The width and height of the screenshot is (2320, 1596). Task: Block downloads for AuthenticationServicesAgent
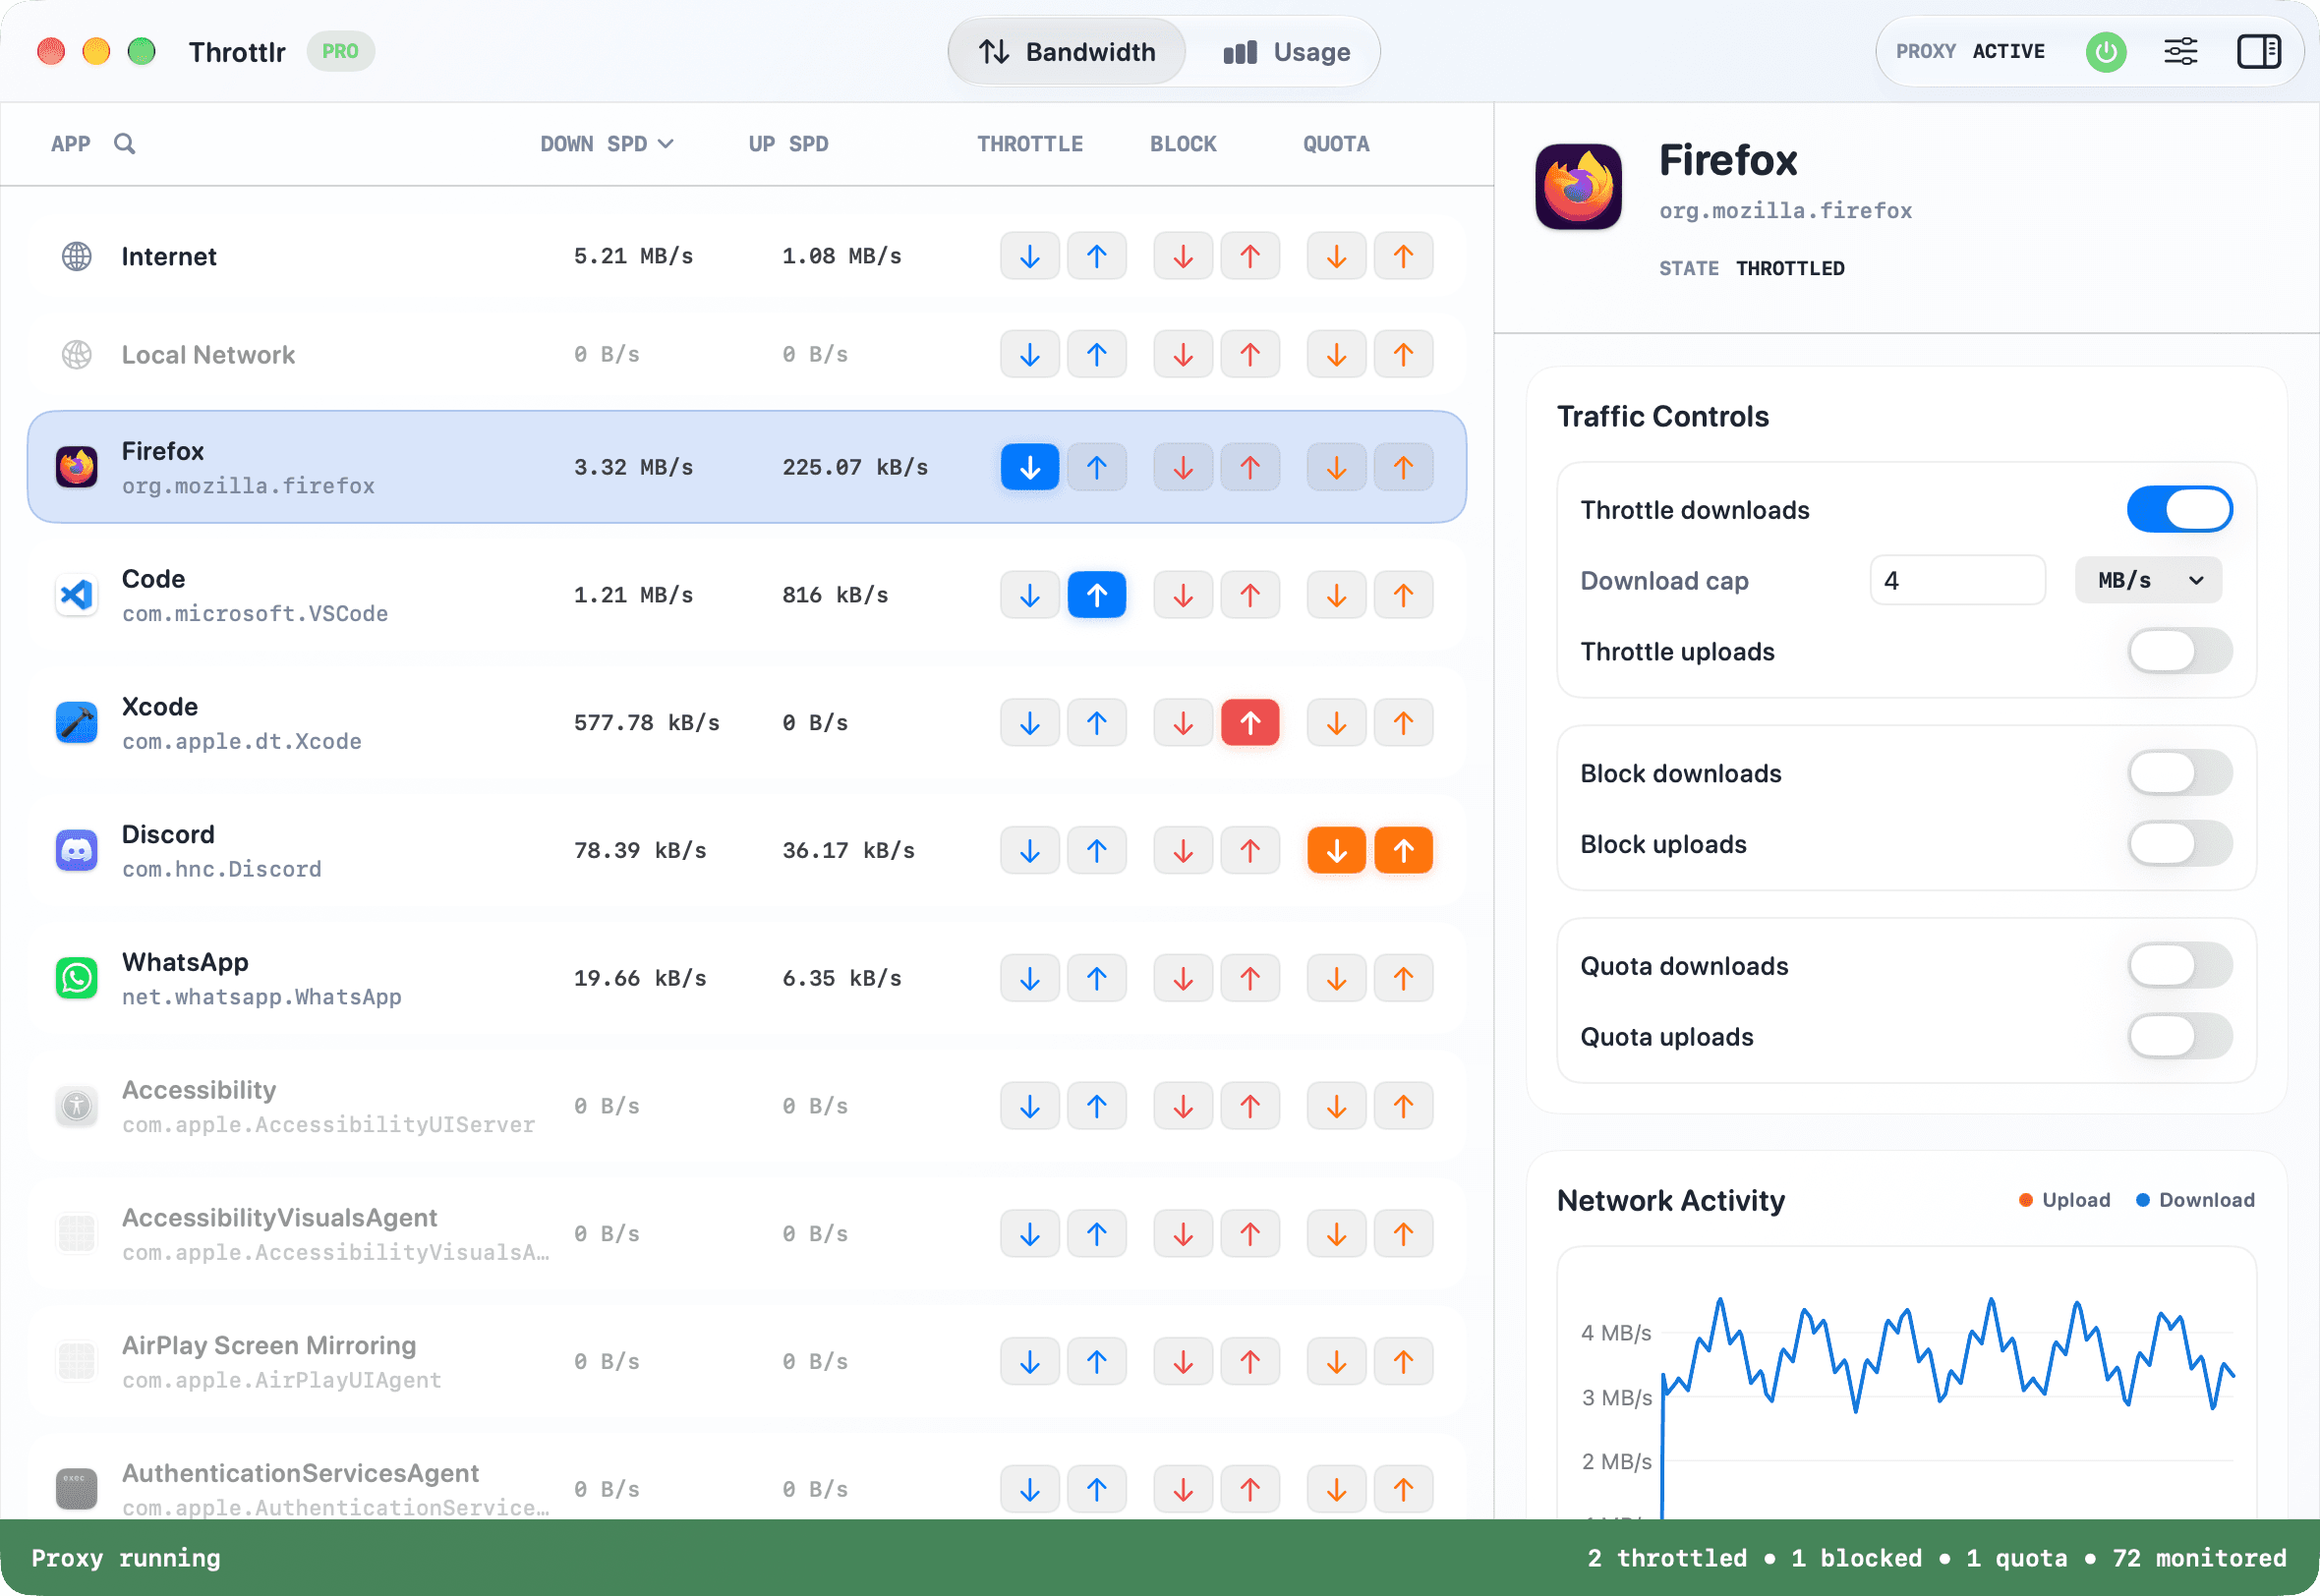point(1182,1490)
